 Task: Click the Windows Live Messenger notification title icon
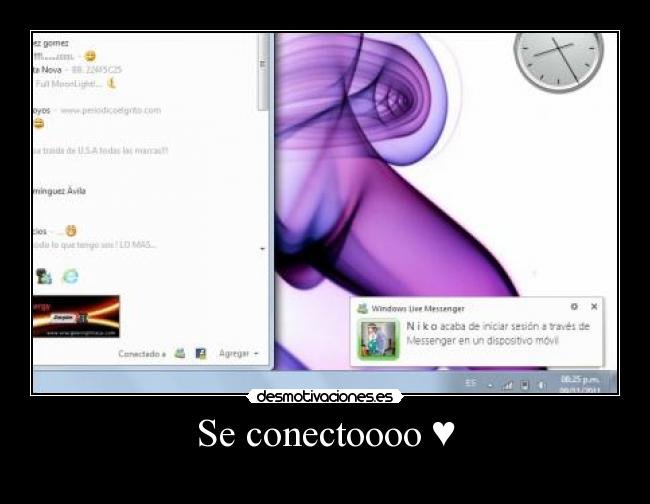pos(363,308)
